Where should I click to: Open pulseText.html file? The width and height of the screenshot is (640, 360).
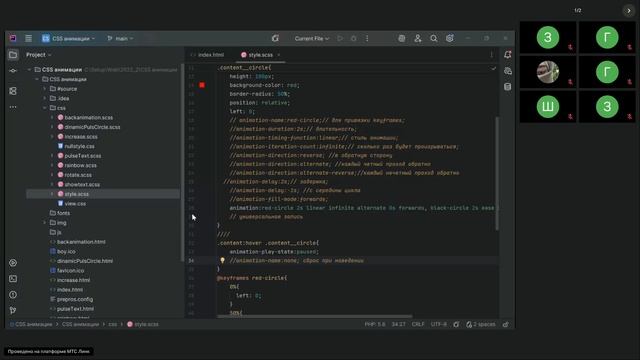75,309
